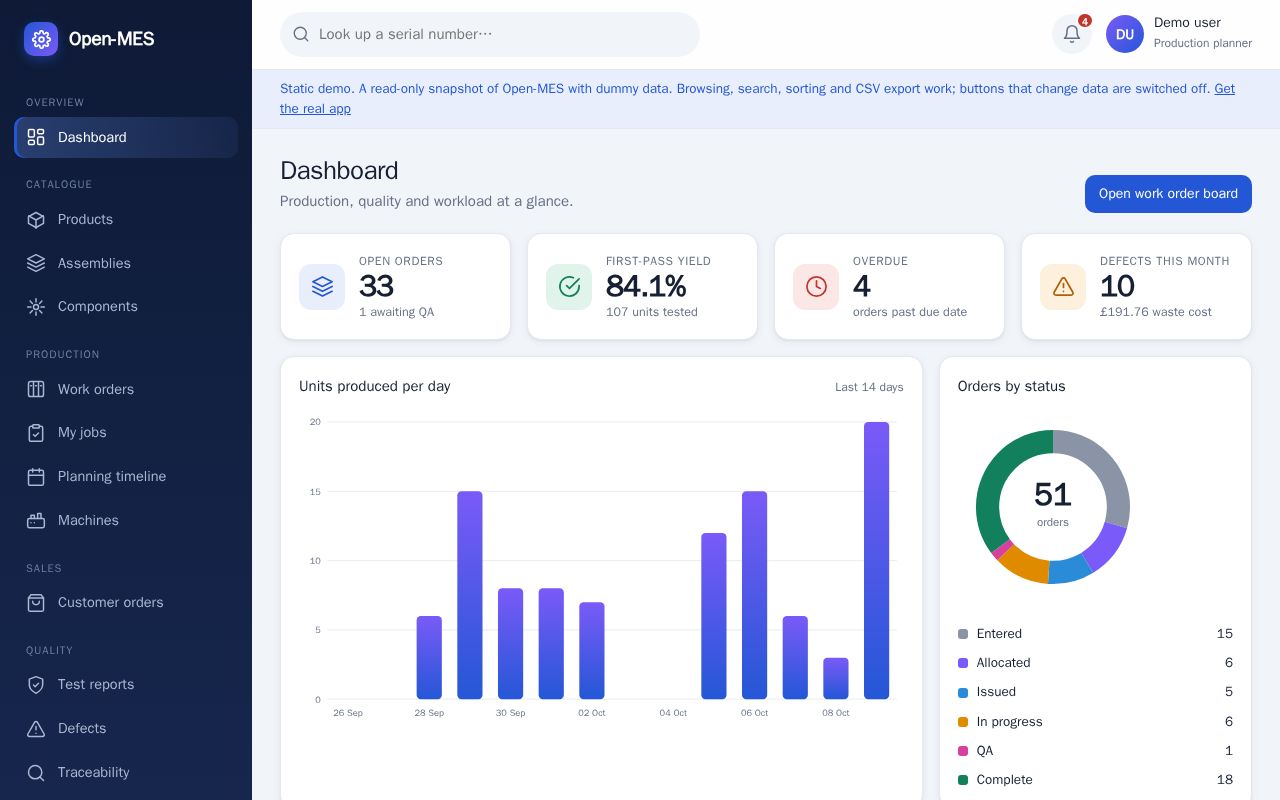Navigate to Work orders

click(126, 389)
